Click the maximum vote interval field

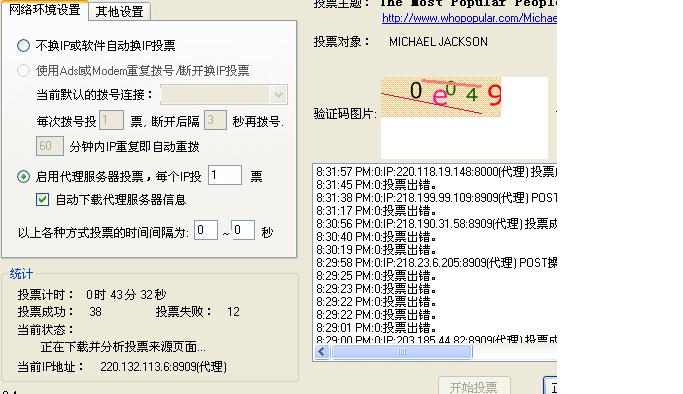[243, 230]
